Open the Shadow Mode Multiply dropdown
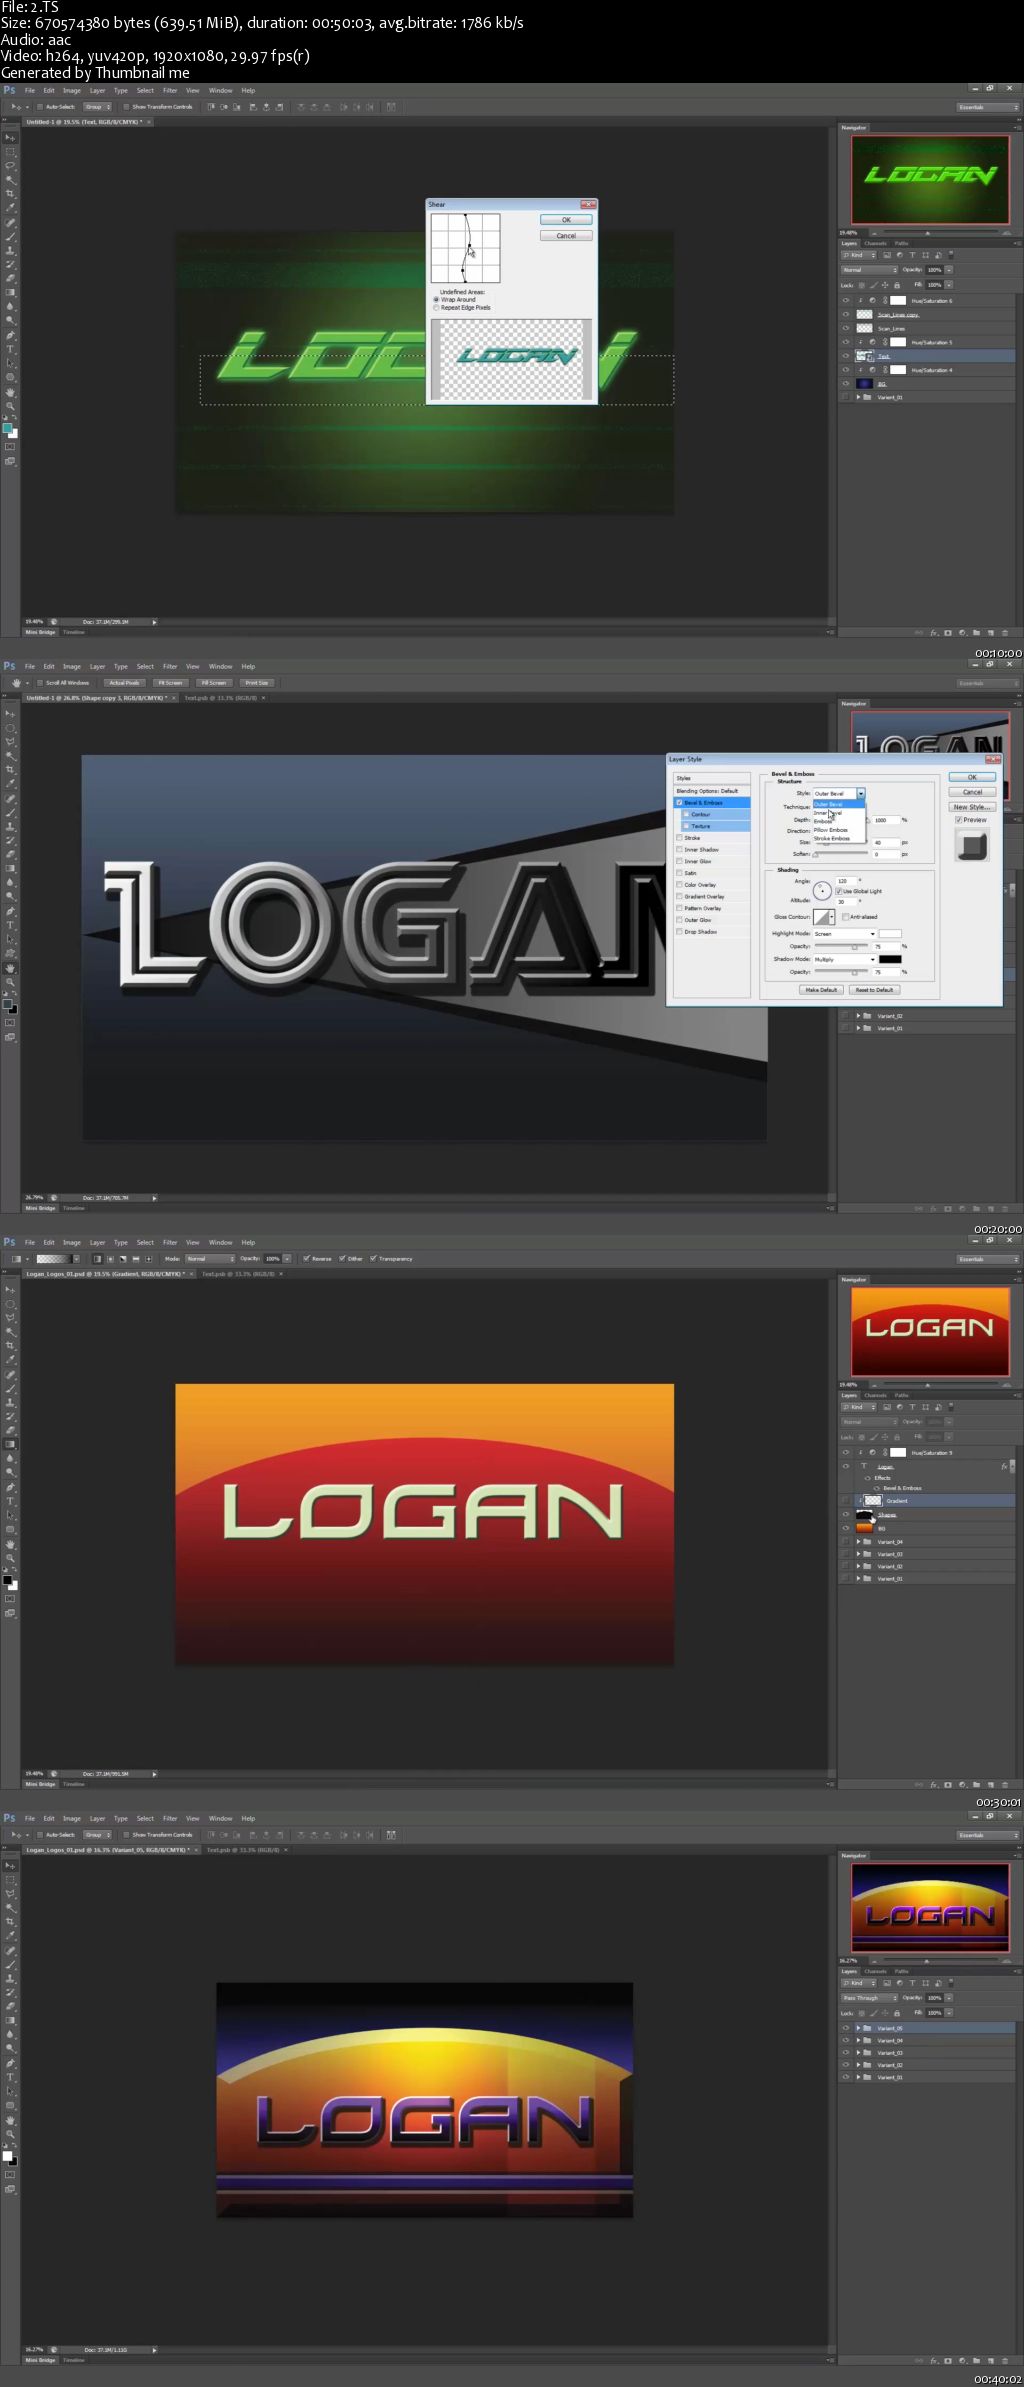The image size is (1024, 2387). tap(844, 959)
